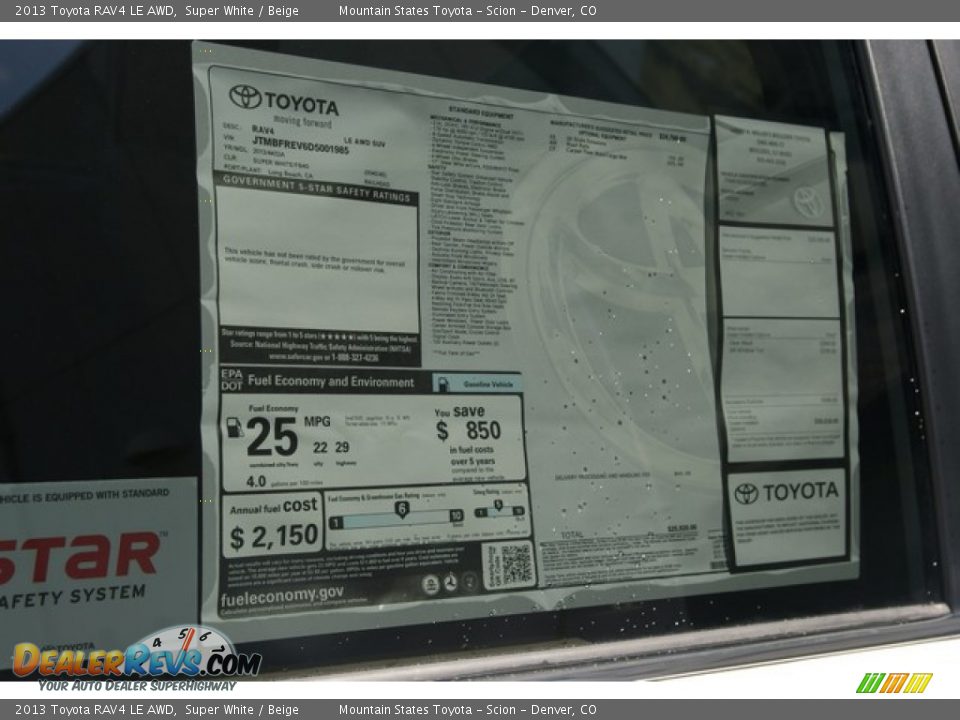960x720 pixels.
Task: Click the 4.0 gallons per 100 miles value
Action: (256, 482)
